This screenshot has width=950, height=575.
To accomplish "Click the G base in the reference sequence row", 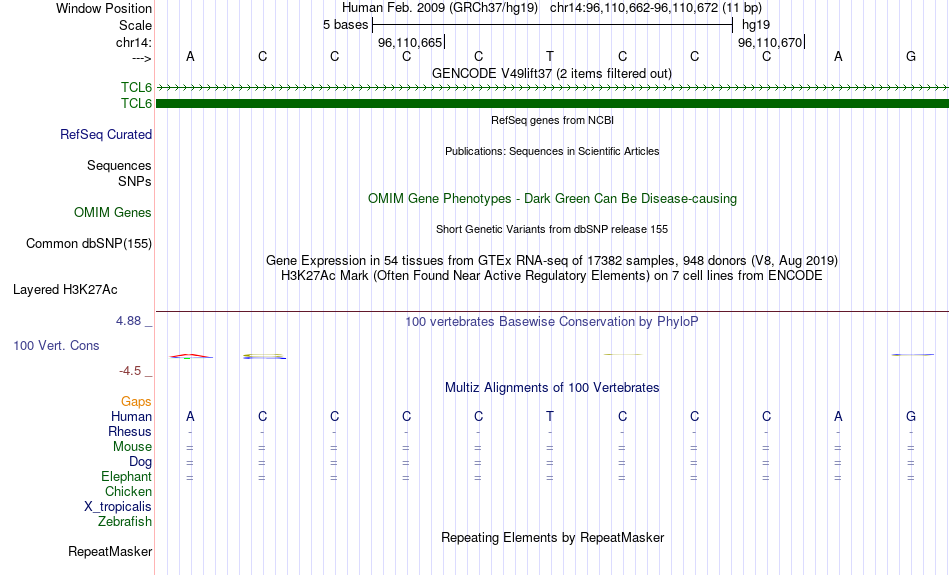I will tap(911, 56).
